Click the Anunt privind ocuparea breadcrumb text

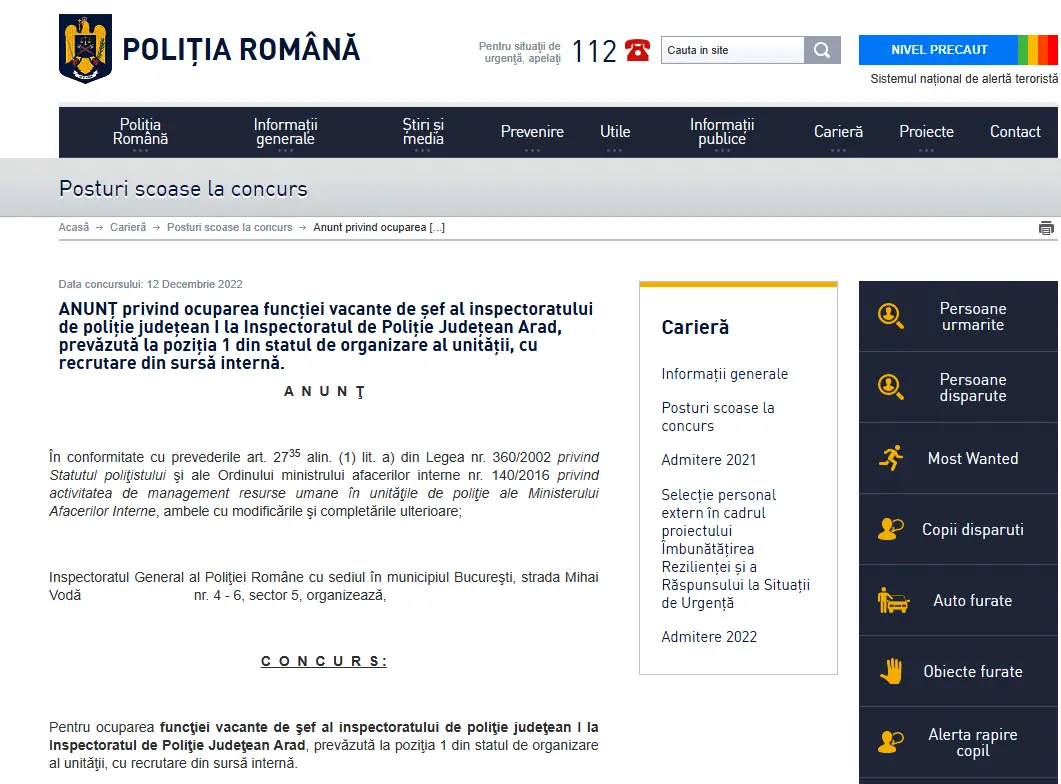(x=379, y=227)
